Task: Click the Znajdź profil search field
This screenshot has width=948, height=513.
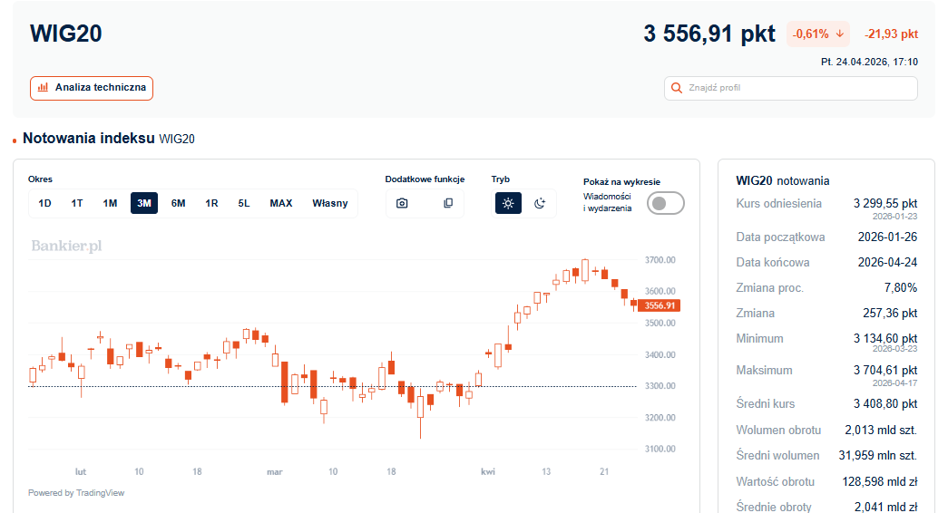Action: coord(791,88)
